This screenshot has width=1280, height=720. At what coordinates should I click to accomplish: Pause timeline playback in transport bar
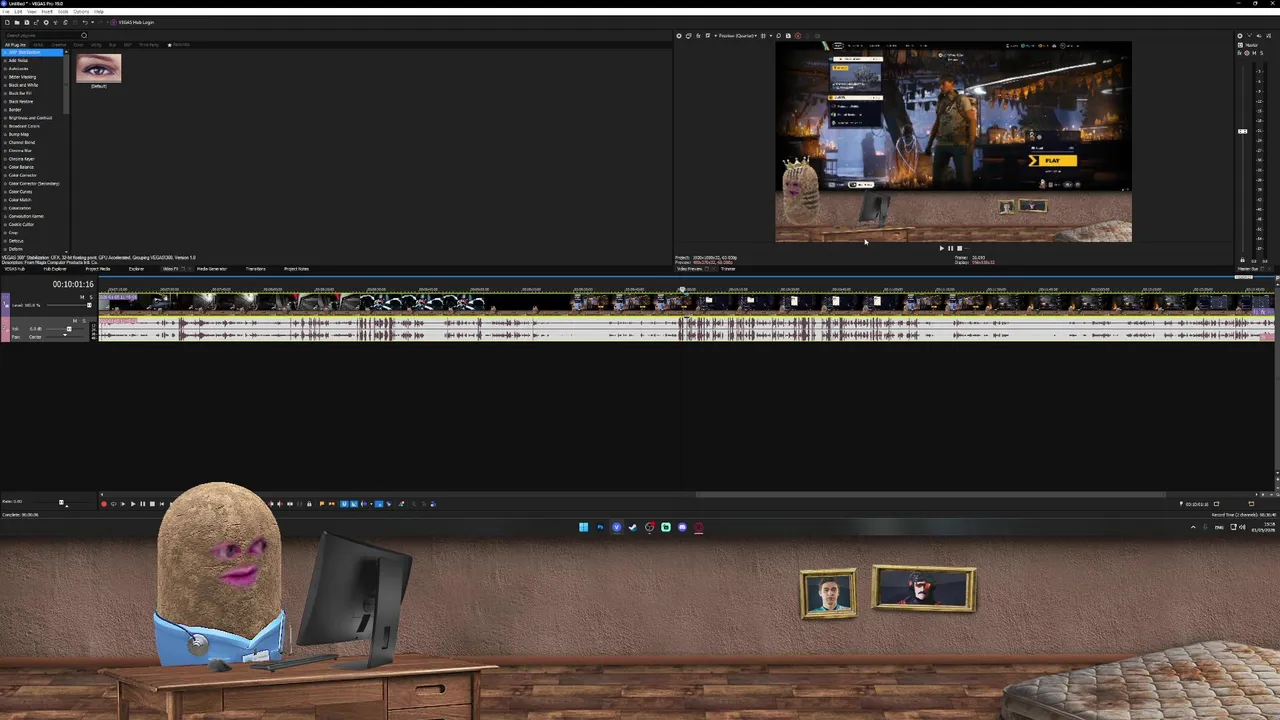pos(142,503)
